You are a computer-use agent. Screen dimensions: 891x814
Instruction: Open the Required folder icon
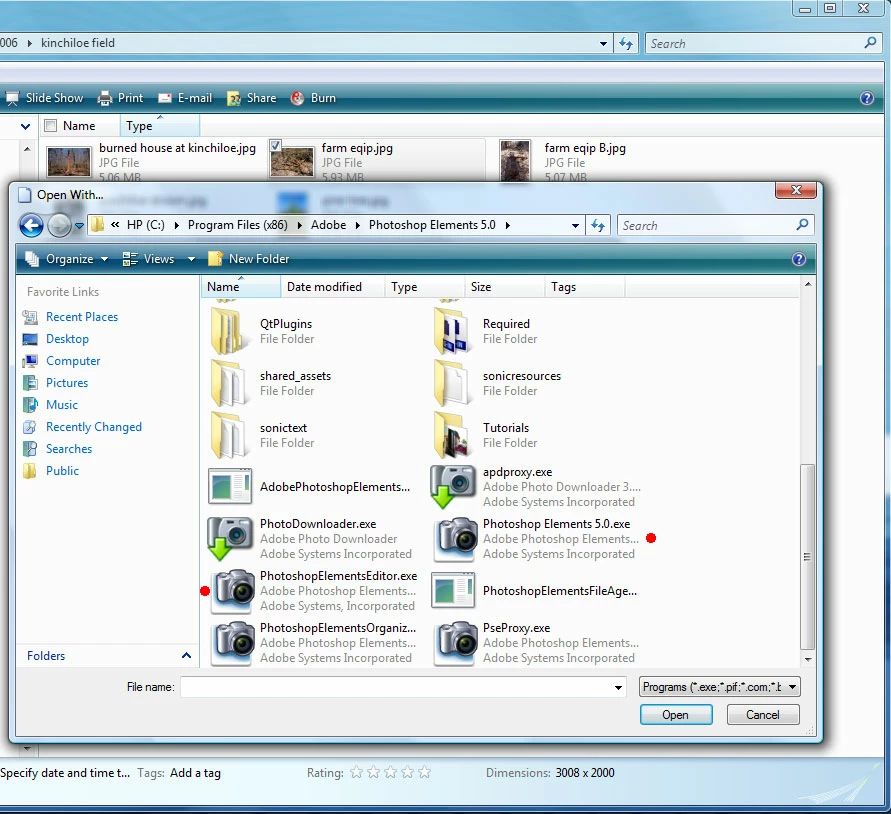tap(452, 331)
